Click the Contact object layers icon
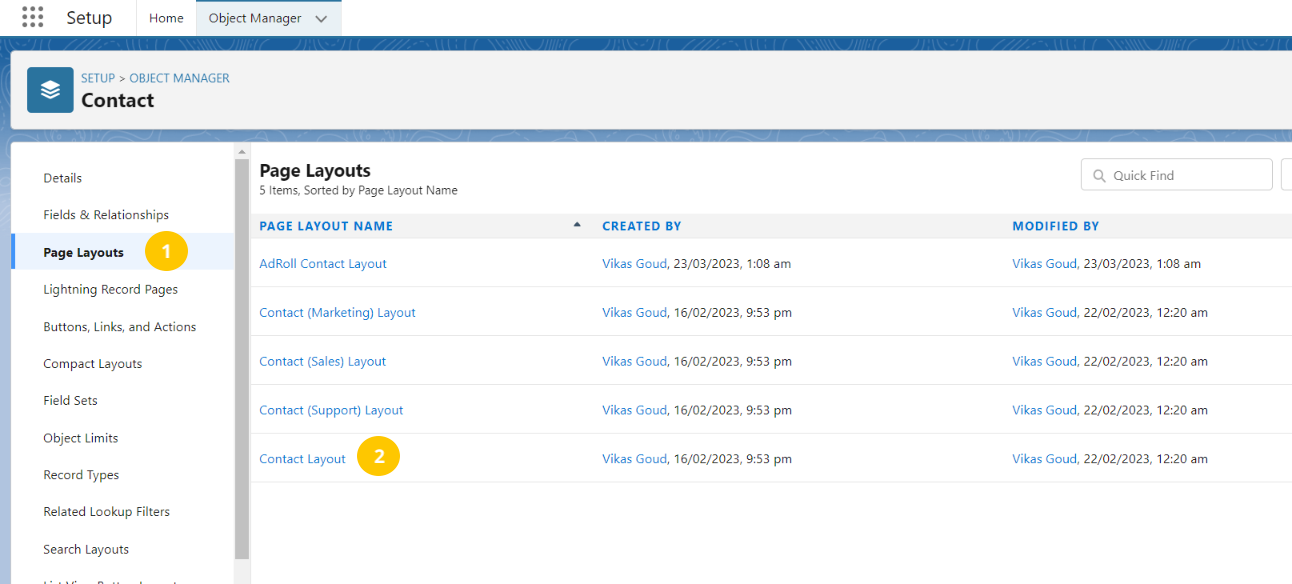The width and height of the screenshot is (1292, 584). click(50, 90)
